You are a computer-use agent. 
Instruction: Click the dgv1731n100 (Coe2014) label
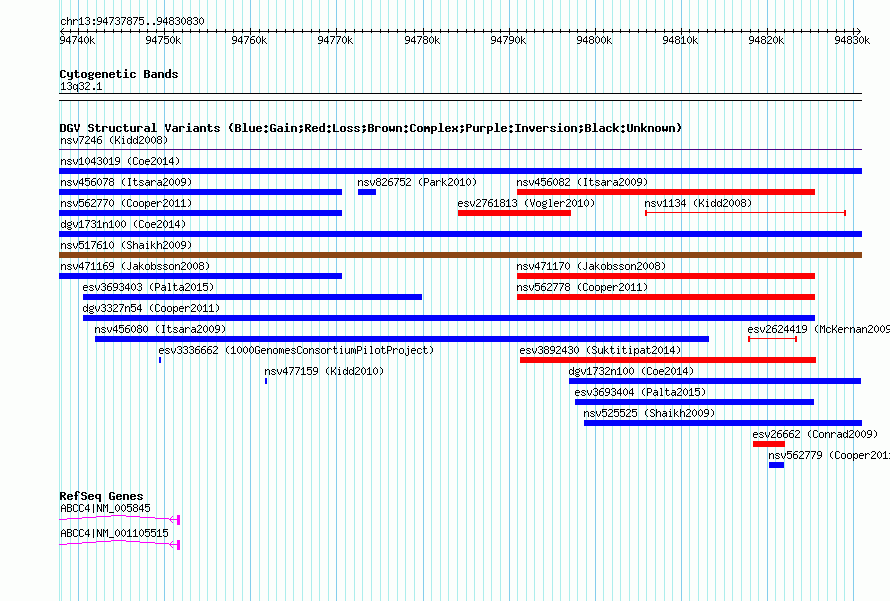click(123, 224)
